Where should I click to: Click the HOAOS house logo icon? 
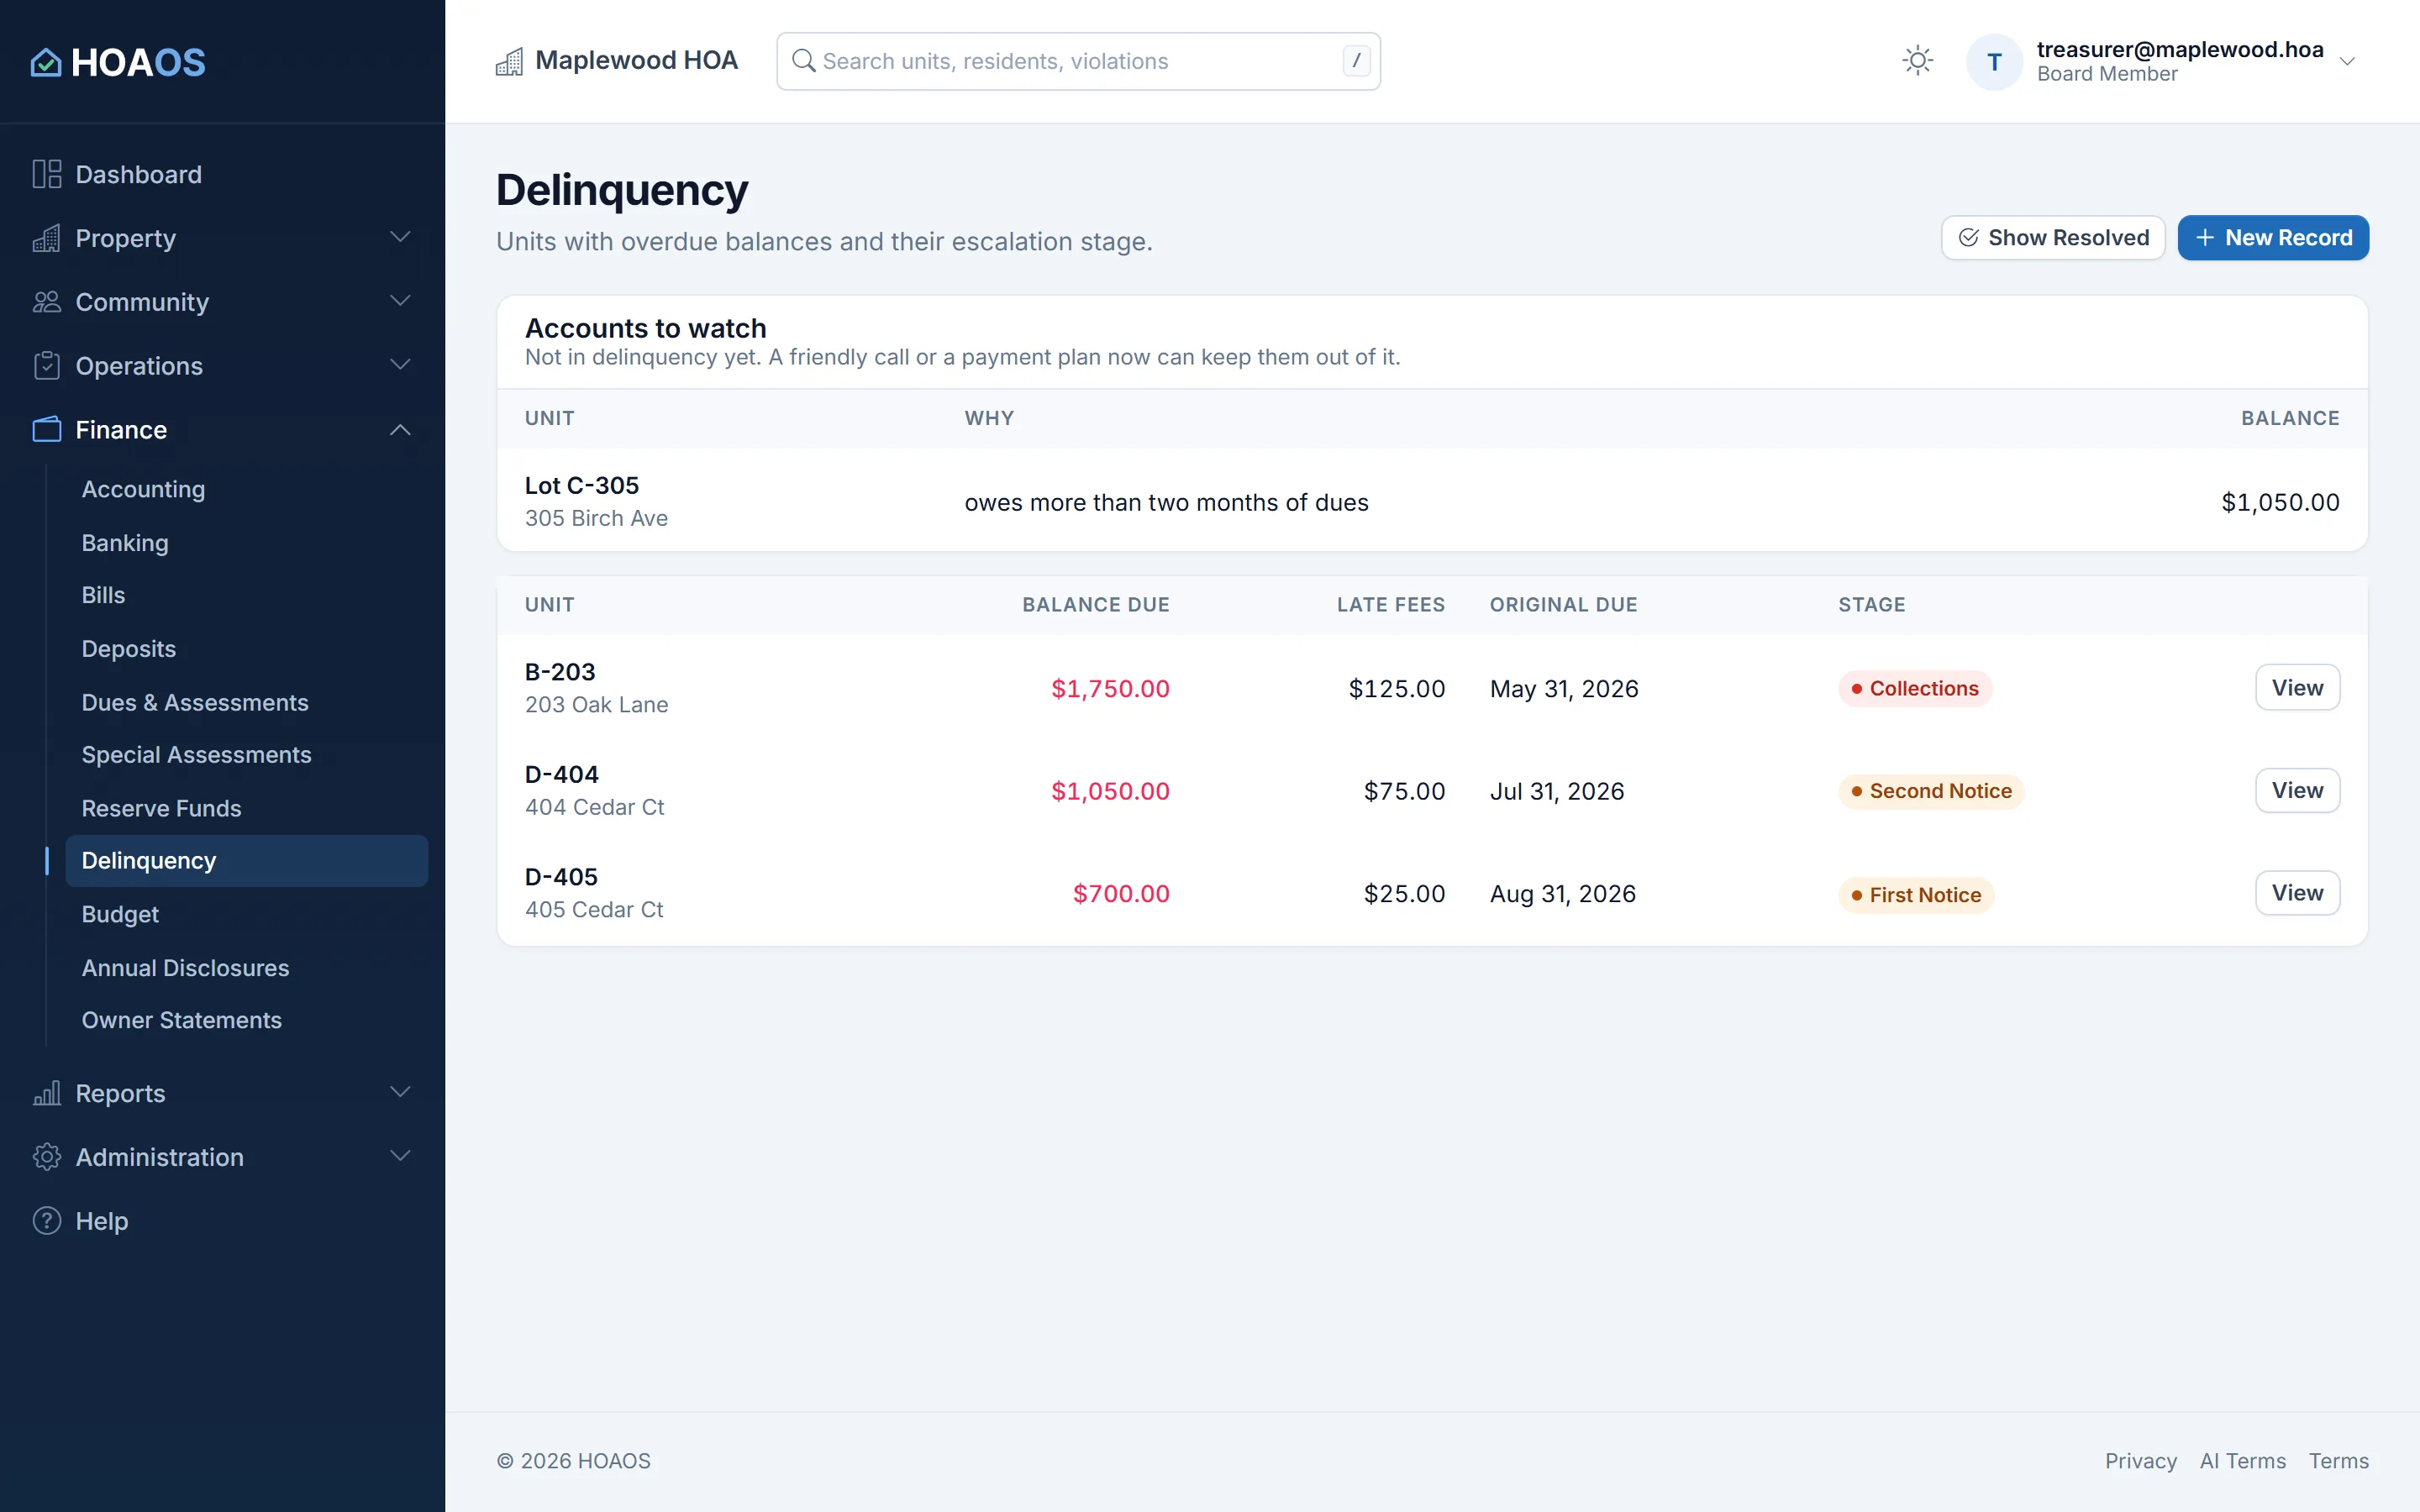pyautogui.click(x=46, y=62)
